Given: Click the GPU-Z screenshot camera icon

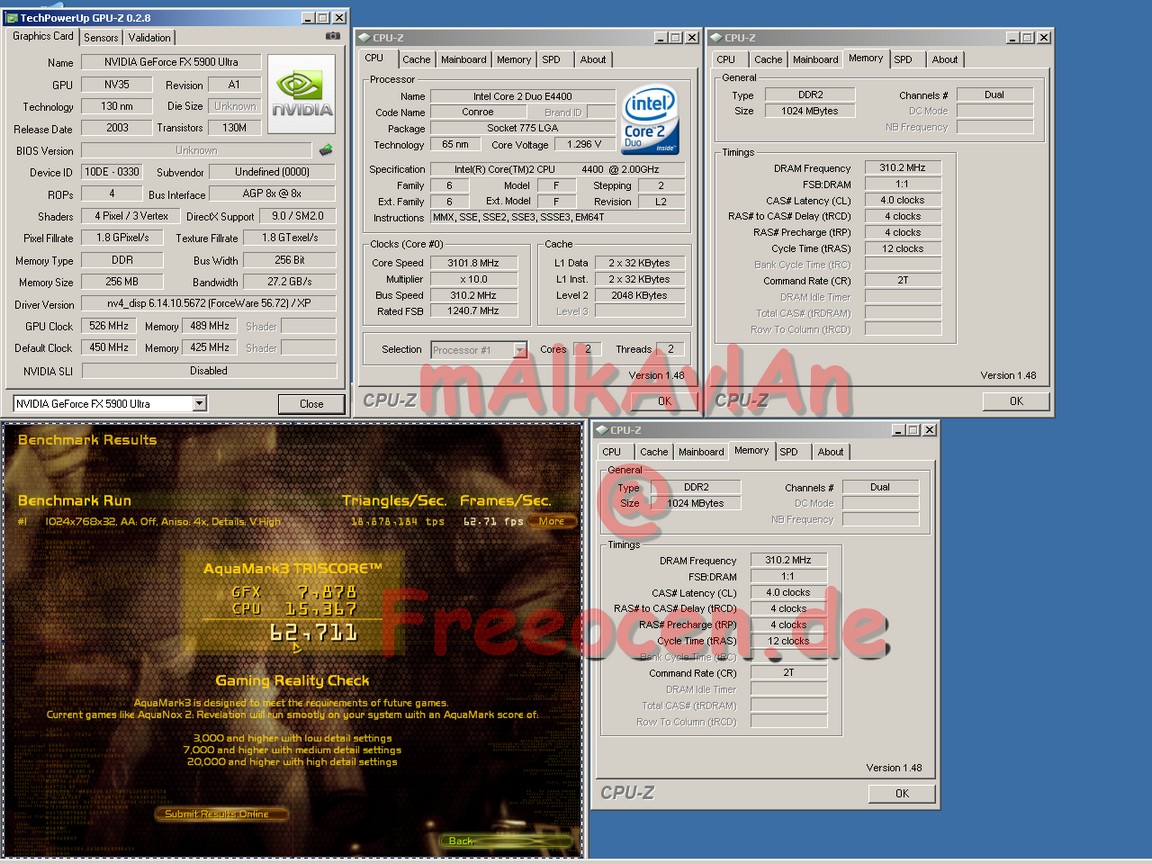Looking at the screenshot, I should point(333,35).
